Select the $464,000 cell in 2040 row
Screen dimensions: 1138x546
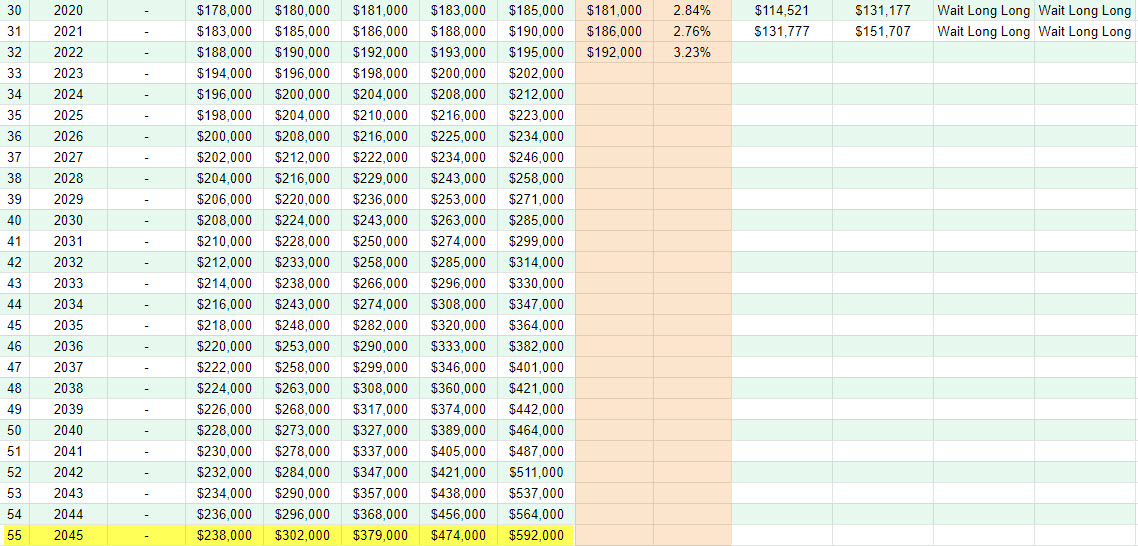tap(536, 431)
